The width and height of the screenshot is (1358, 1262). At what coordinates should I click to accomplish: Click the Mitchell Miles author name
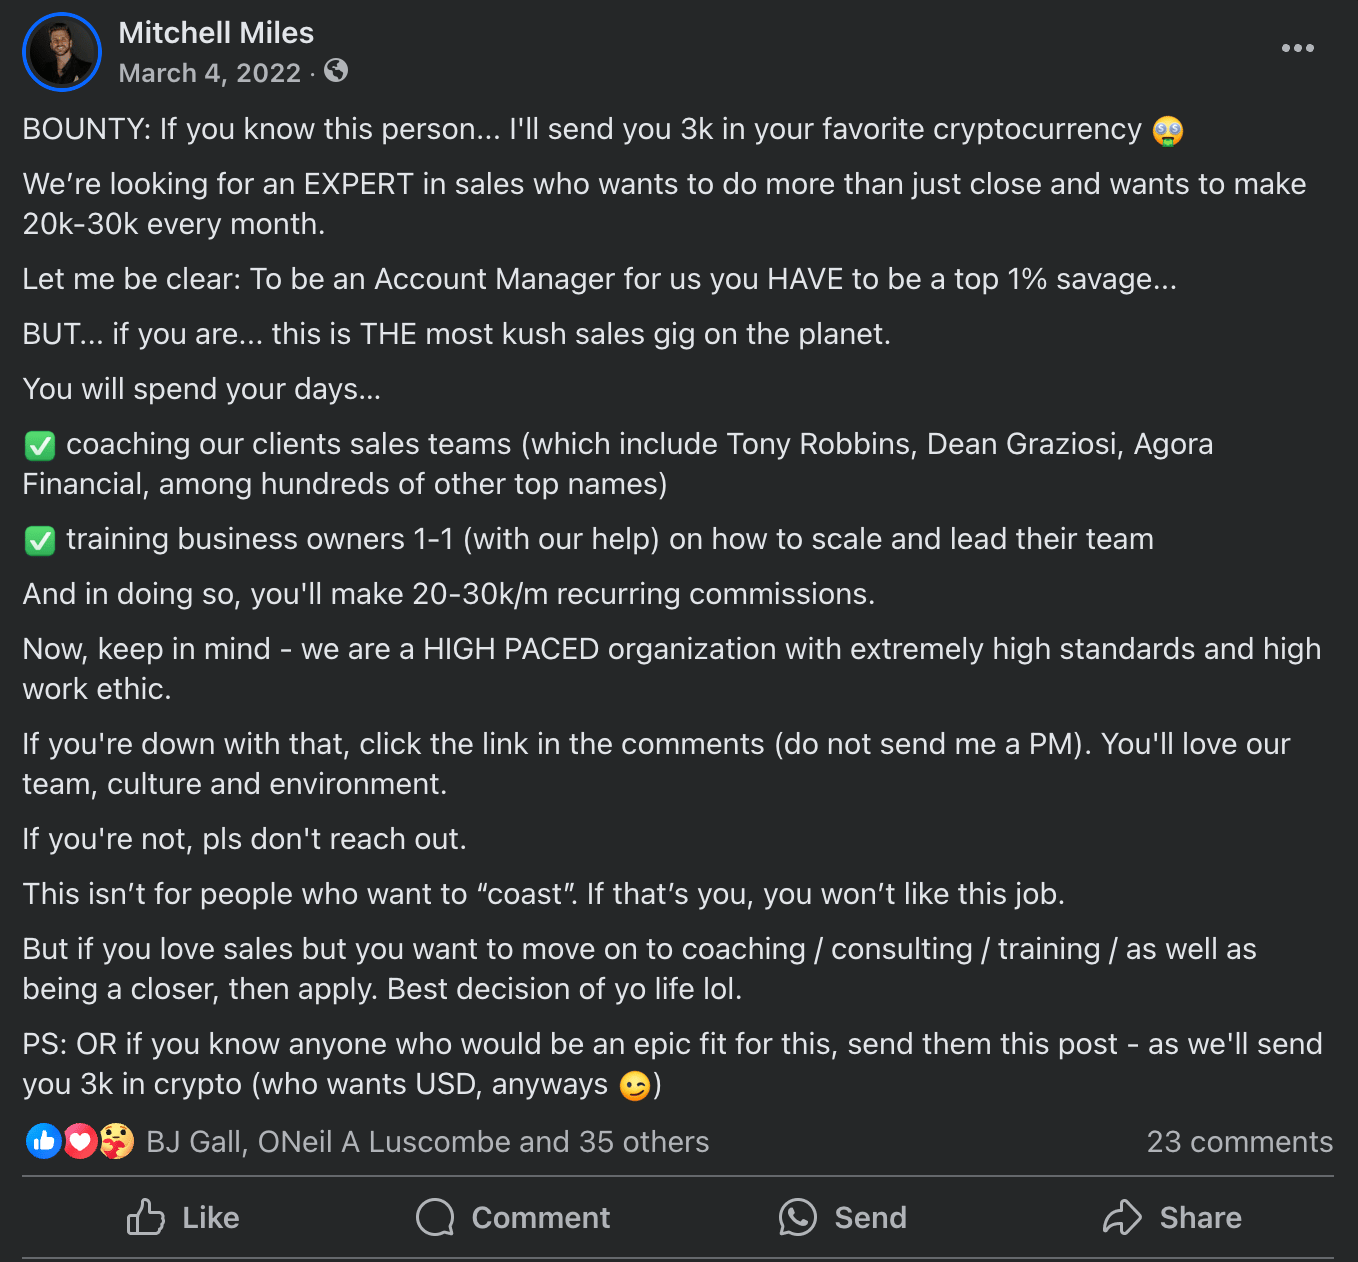pos(216,33)
